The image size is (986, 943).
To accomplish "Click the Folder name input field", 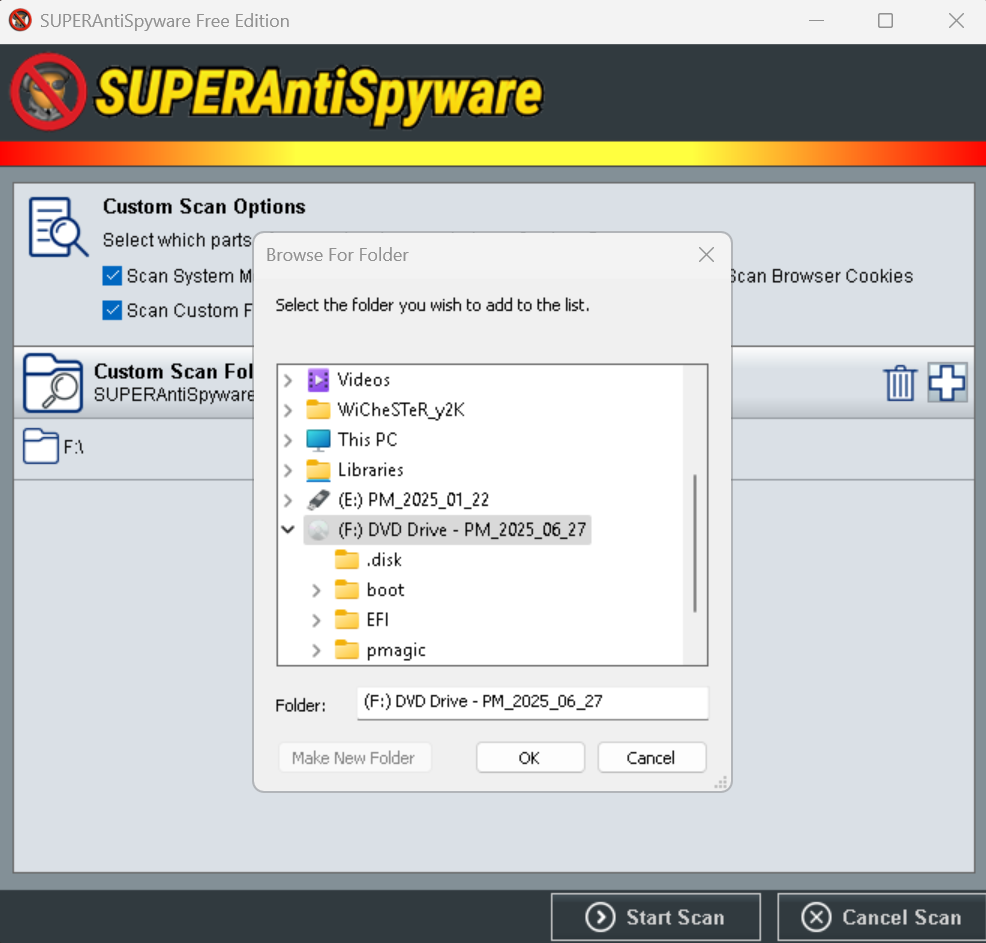I will (x=532, y=702).
